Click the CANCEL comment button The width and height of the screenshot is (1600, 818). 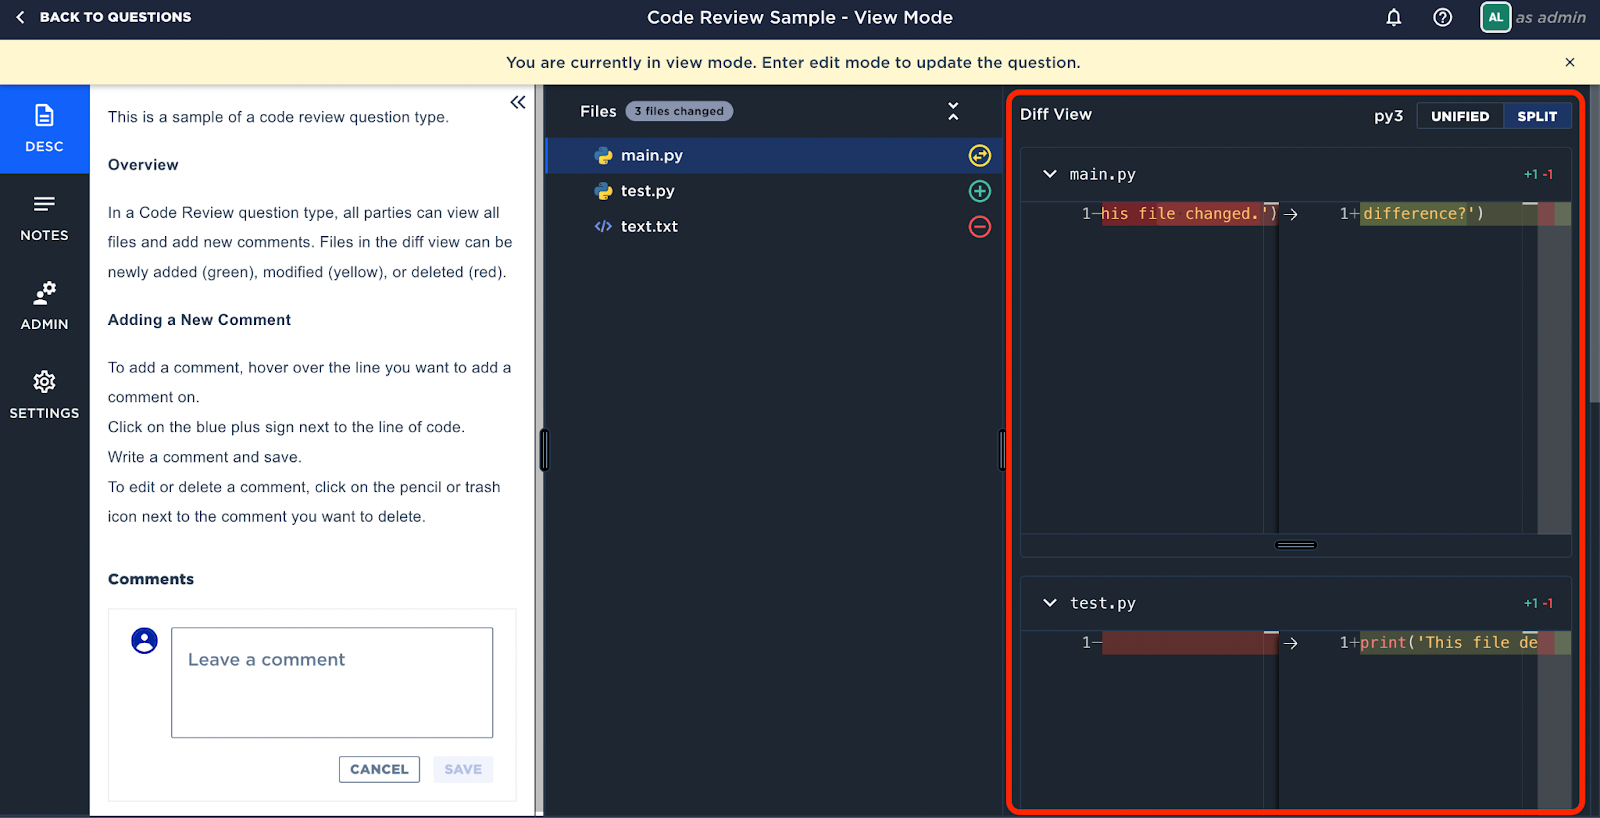click(379, 769)
